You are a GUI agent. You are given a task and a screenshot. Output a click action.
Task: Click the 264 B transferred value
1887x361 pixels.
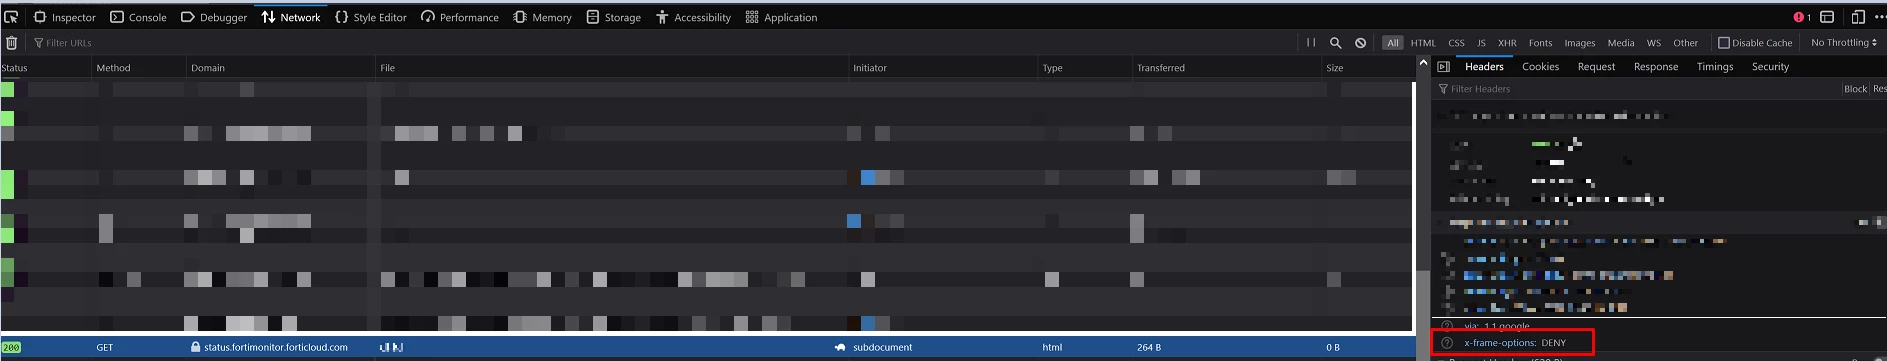(x=1149, y=347)
